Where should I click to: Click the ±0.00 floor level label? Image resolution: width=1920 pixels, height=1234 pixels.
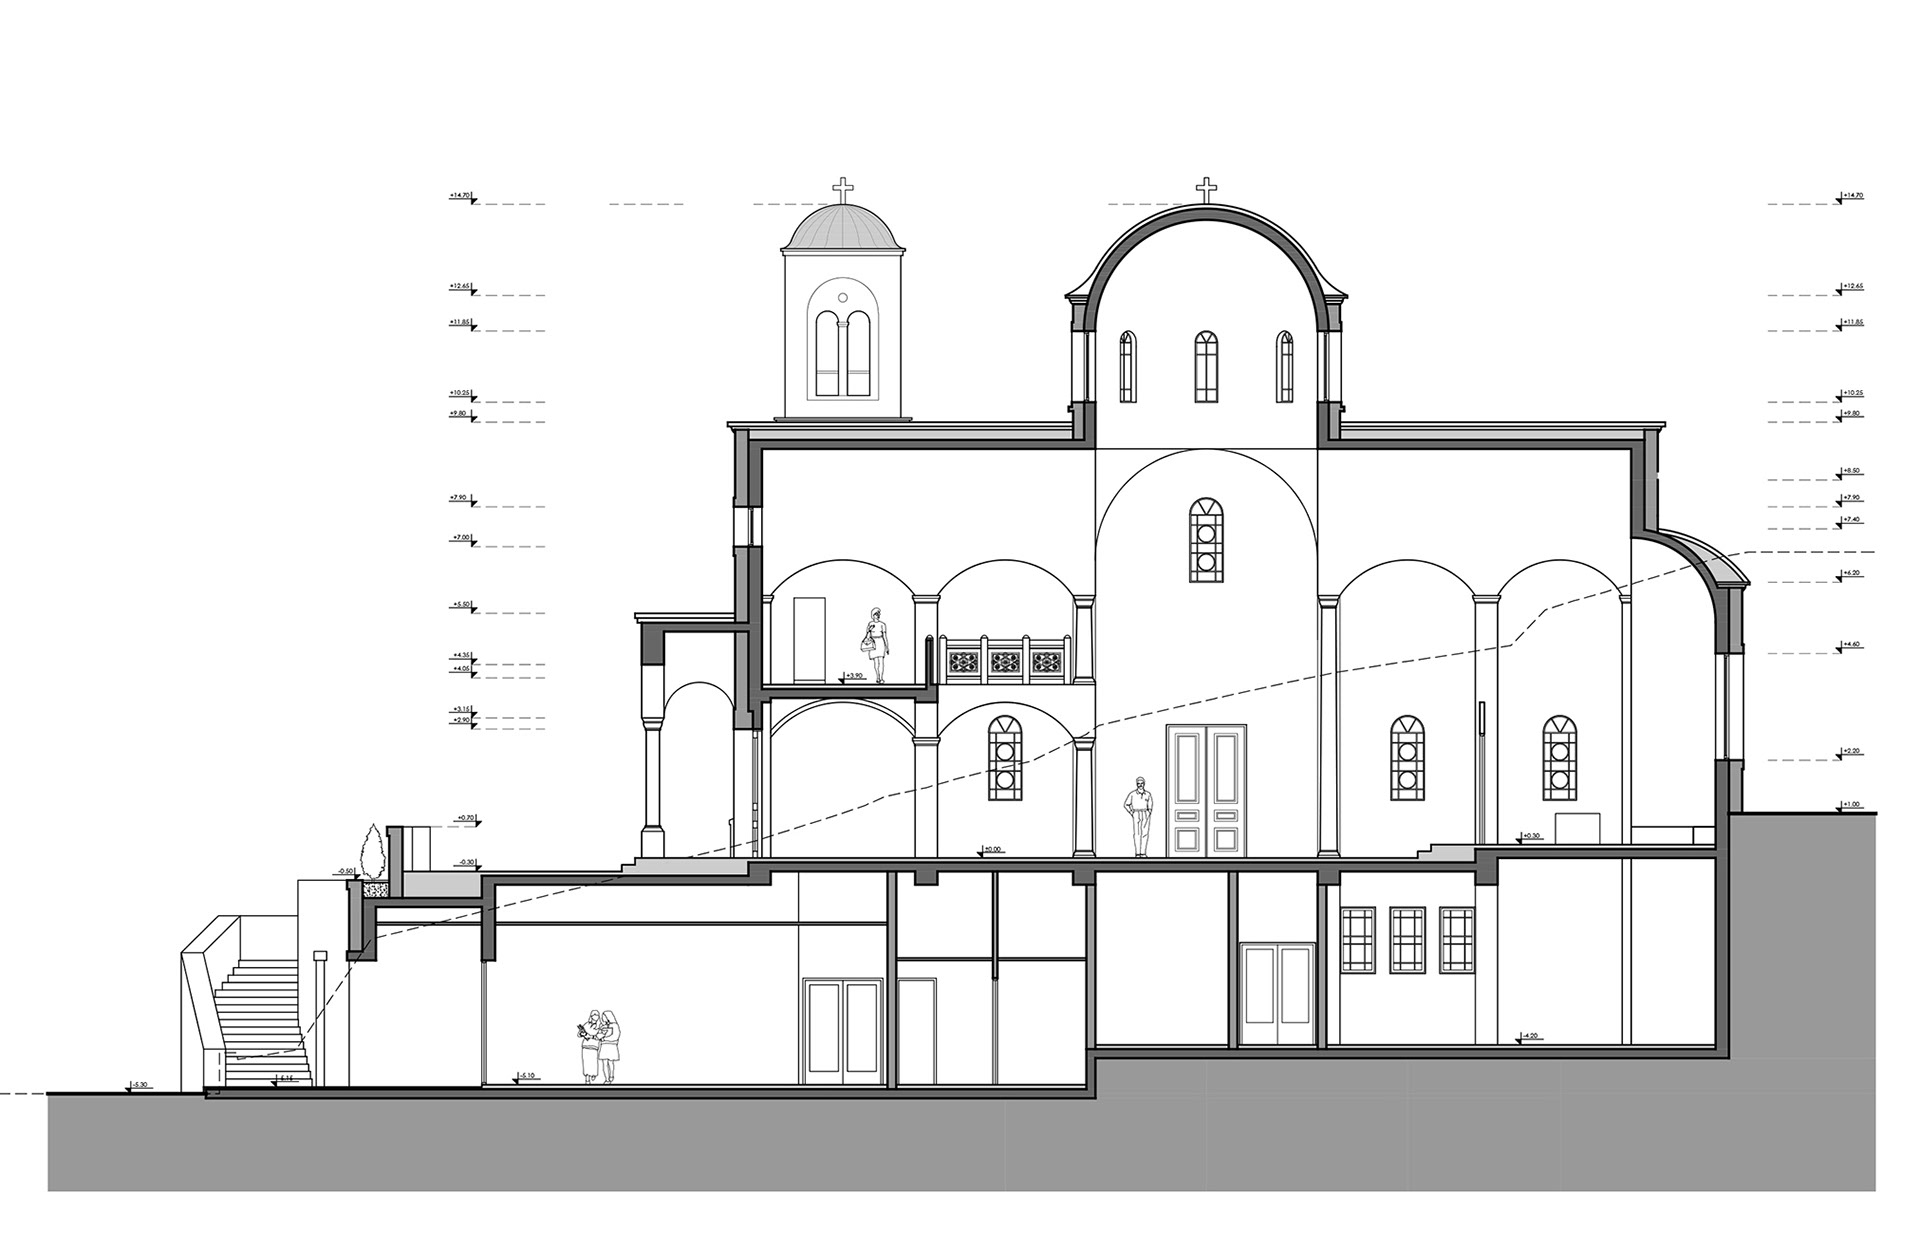[990, 850]
